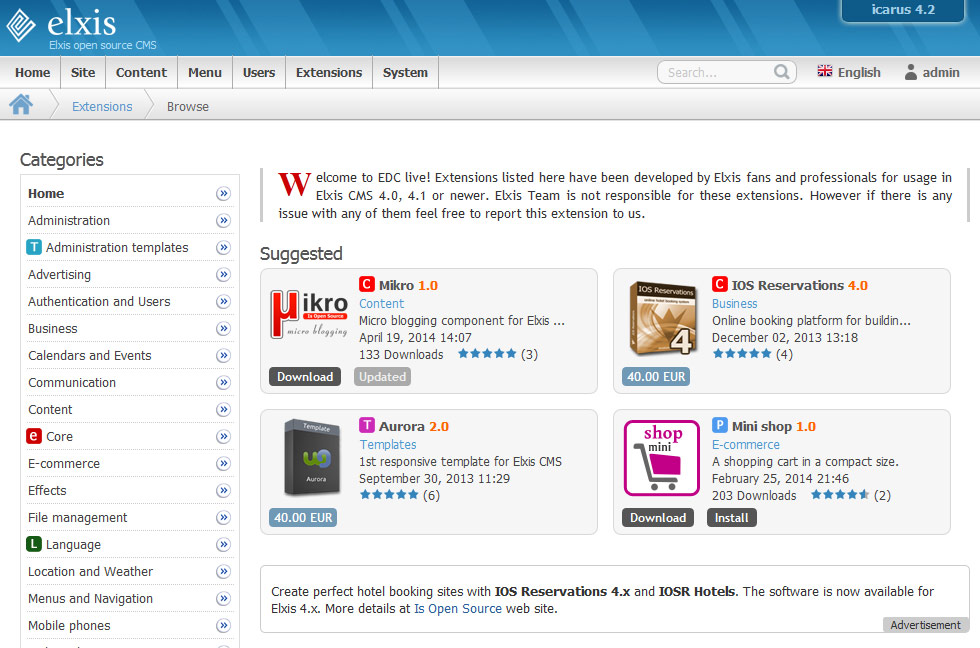Click the arrow icon beside E-commerce
Viewport: 980px width, 648px height.
click(x=223, y=464)
